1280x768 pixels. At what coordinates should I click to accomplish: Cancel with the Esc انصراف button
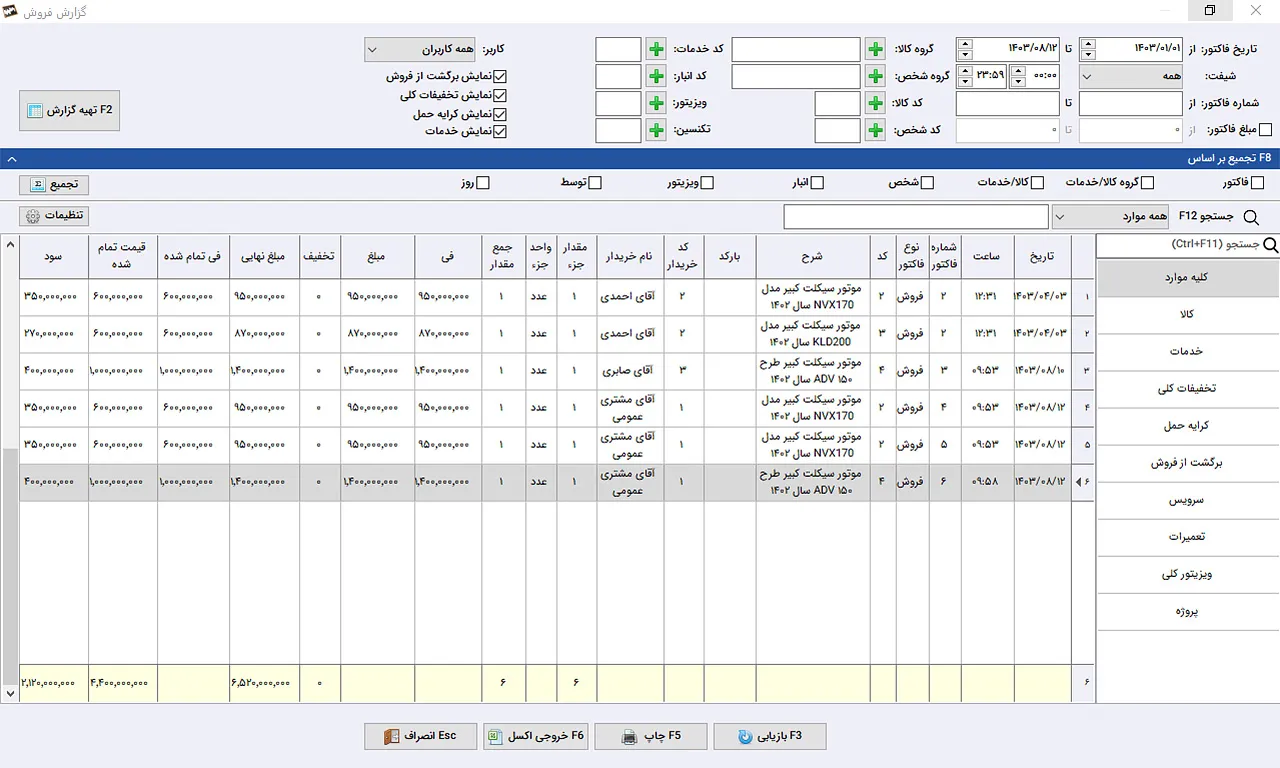pos(421,737)
